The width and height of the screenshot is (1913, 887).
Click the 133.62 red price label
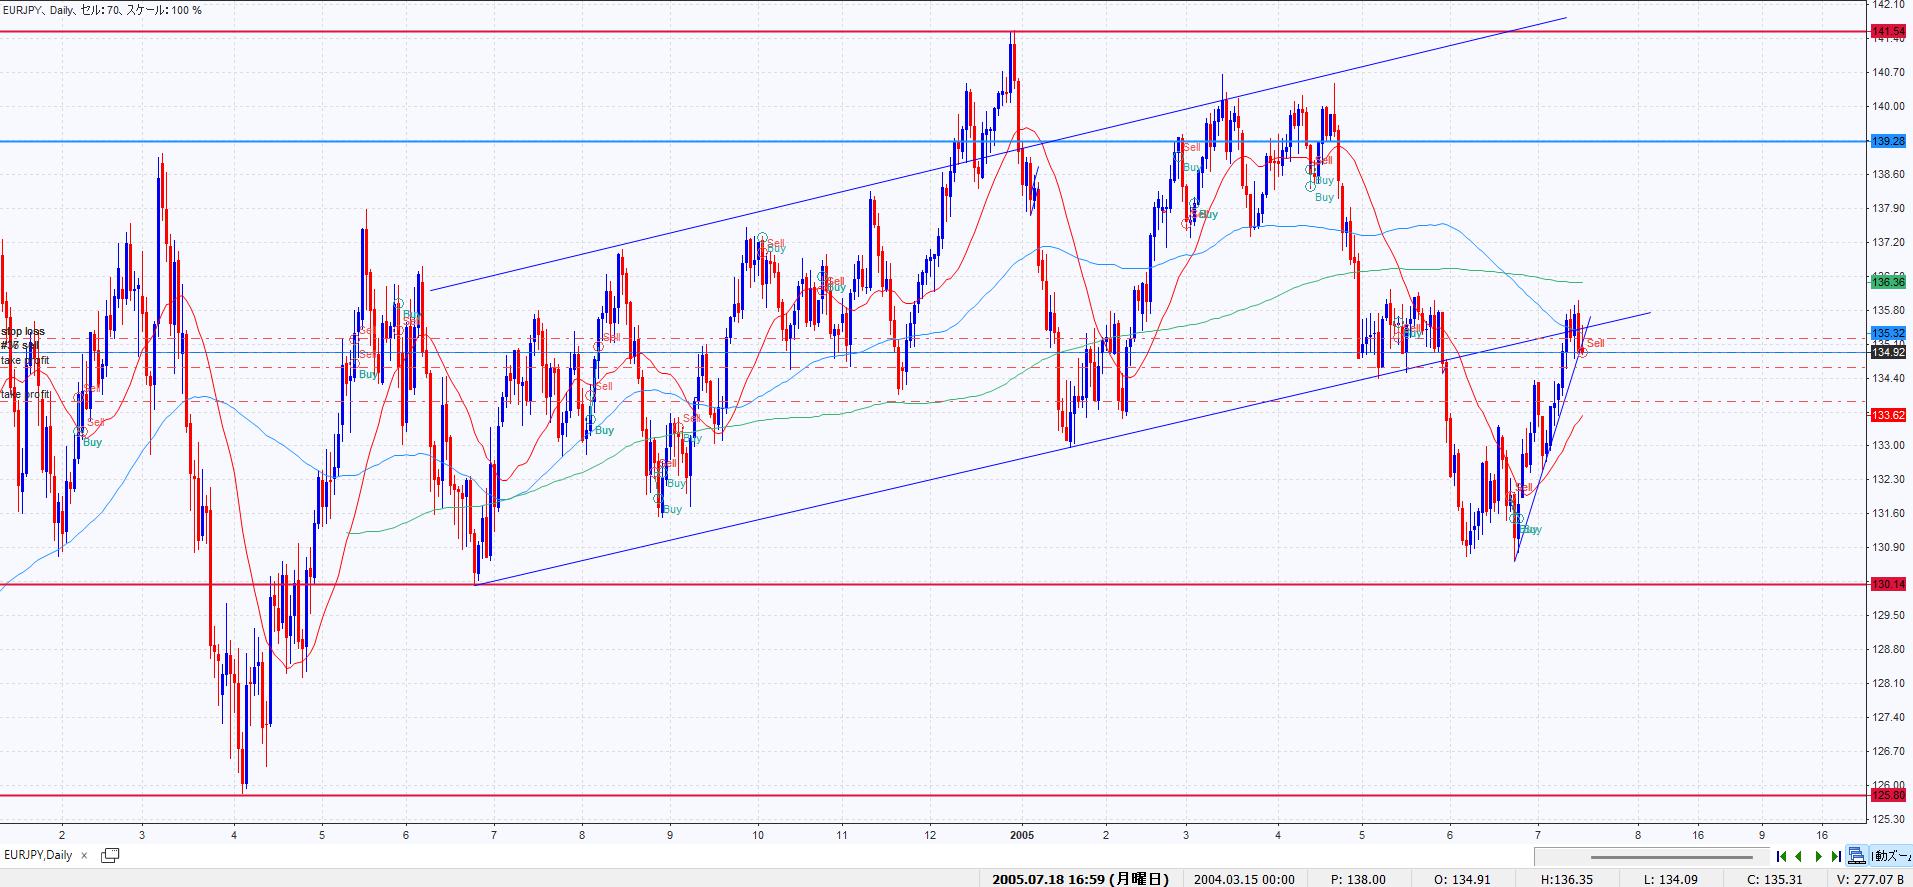click(1888, 415)
